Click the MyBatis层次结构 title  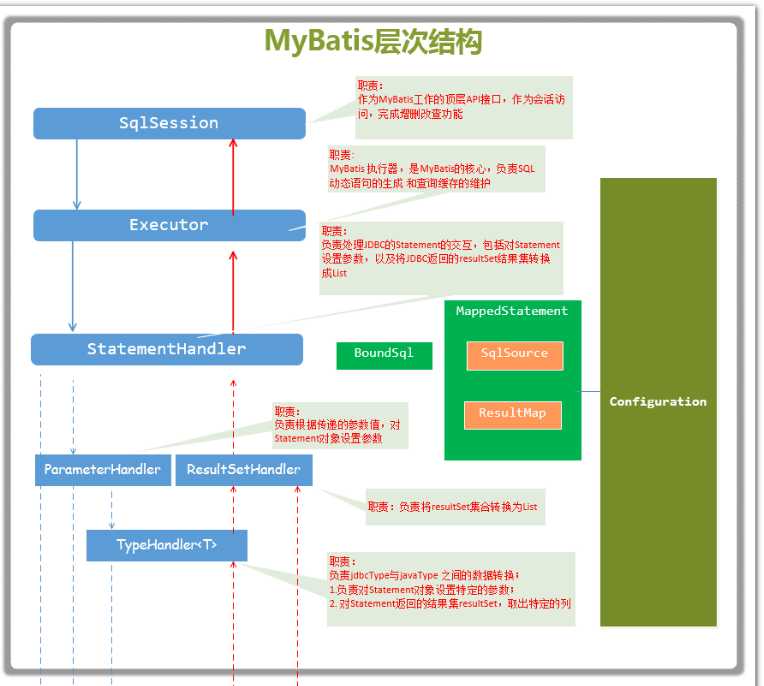click(373, 41)
